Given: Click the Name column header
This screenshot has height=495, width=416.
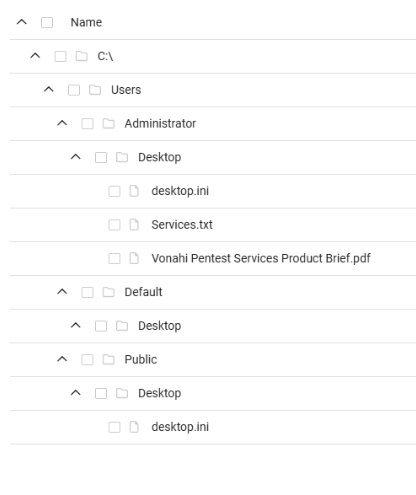Looking at the screenshot, I should pyautogui.click(x=86, y=22).
